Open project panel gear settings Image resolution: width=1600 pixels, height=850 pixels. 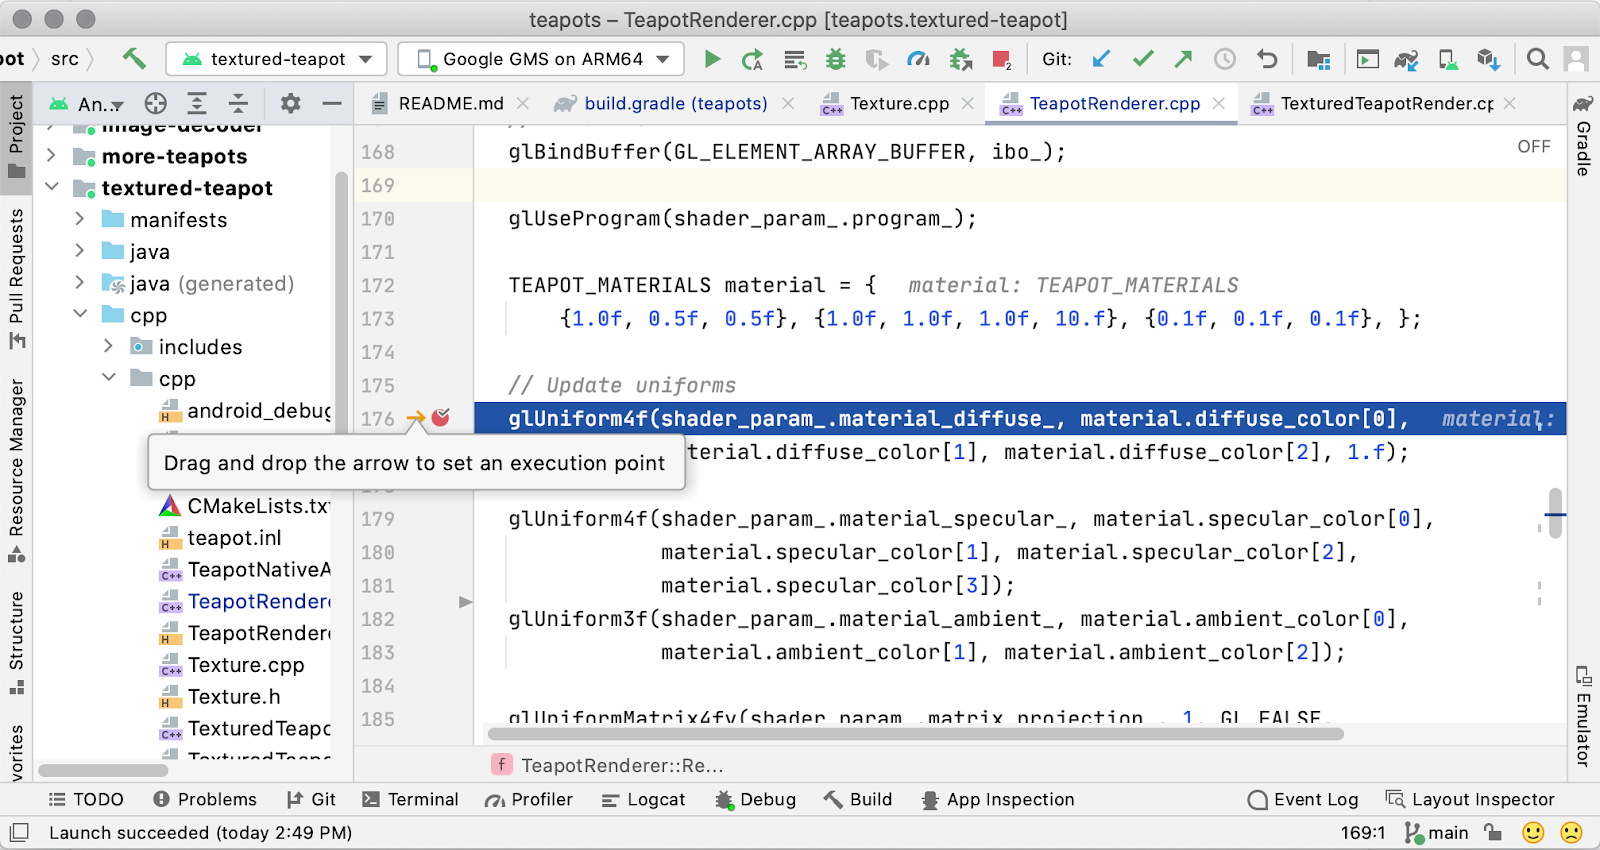coord(290,103)
